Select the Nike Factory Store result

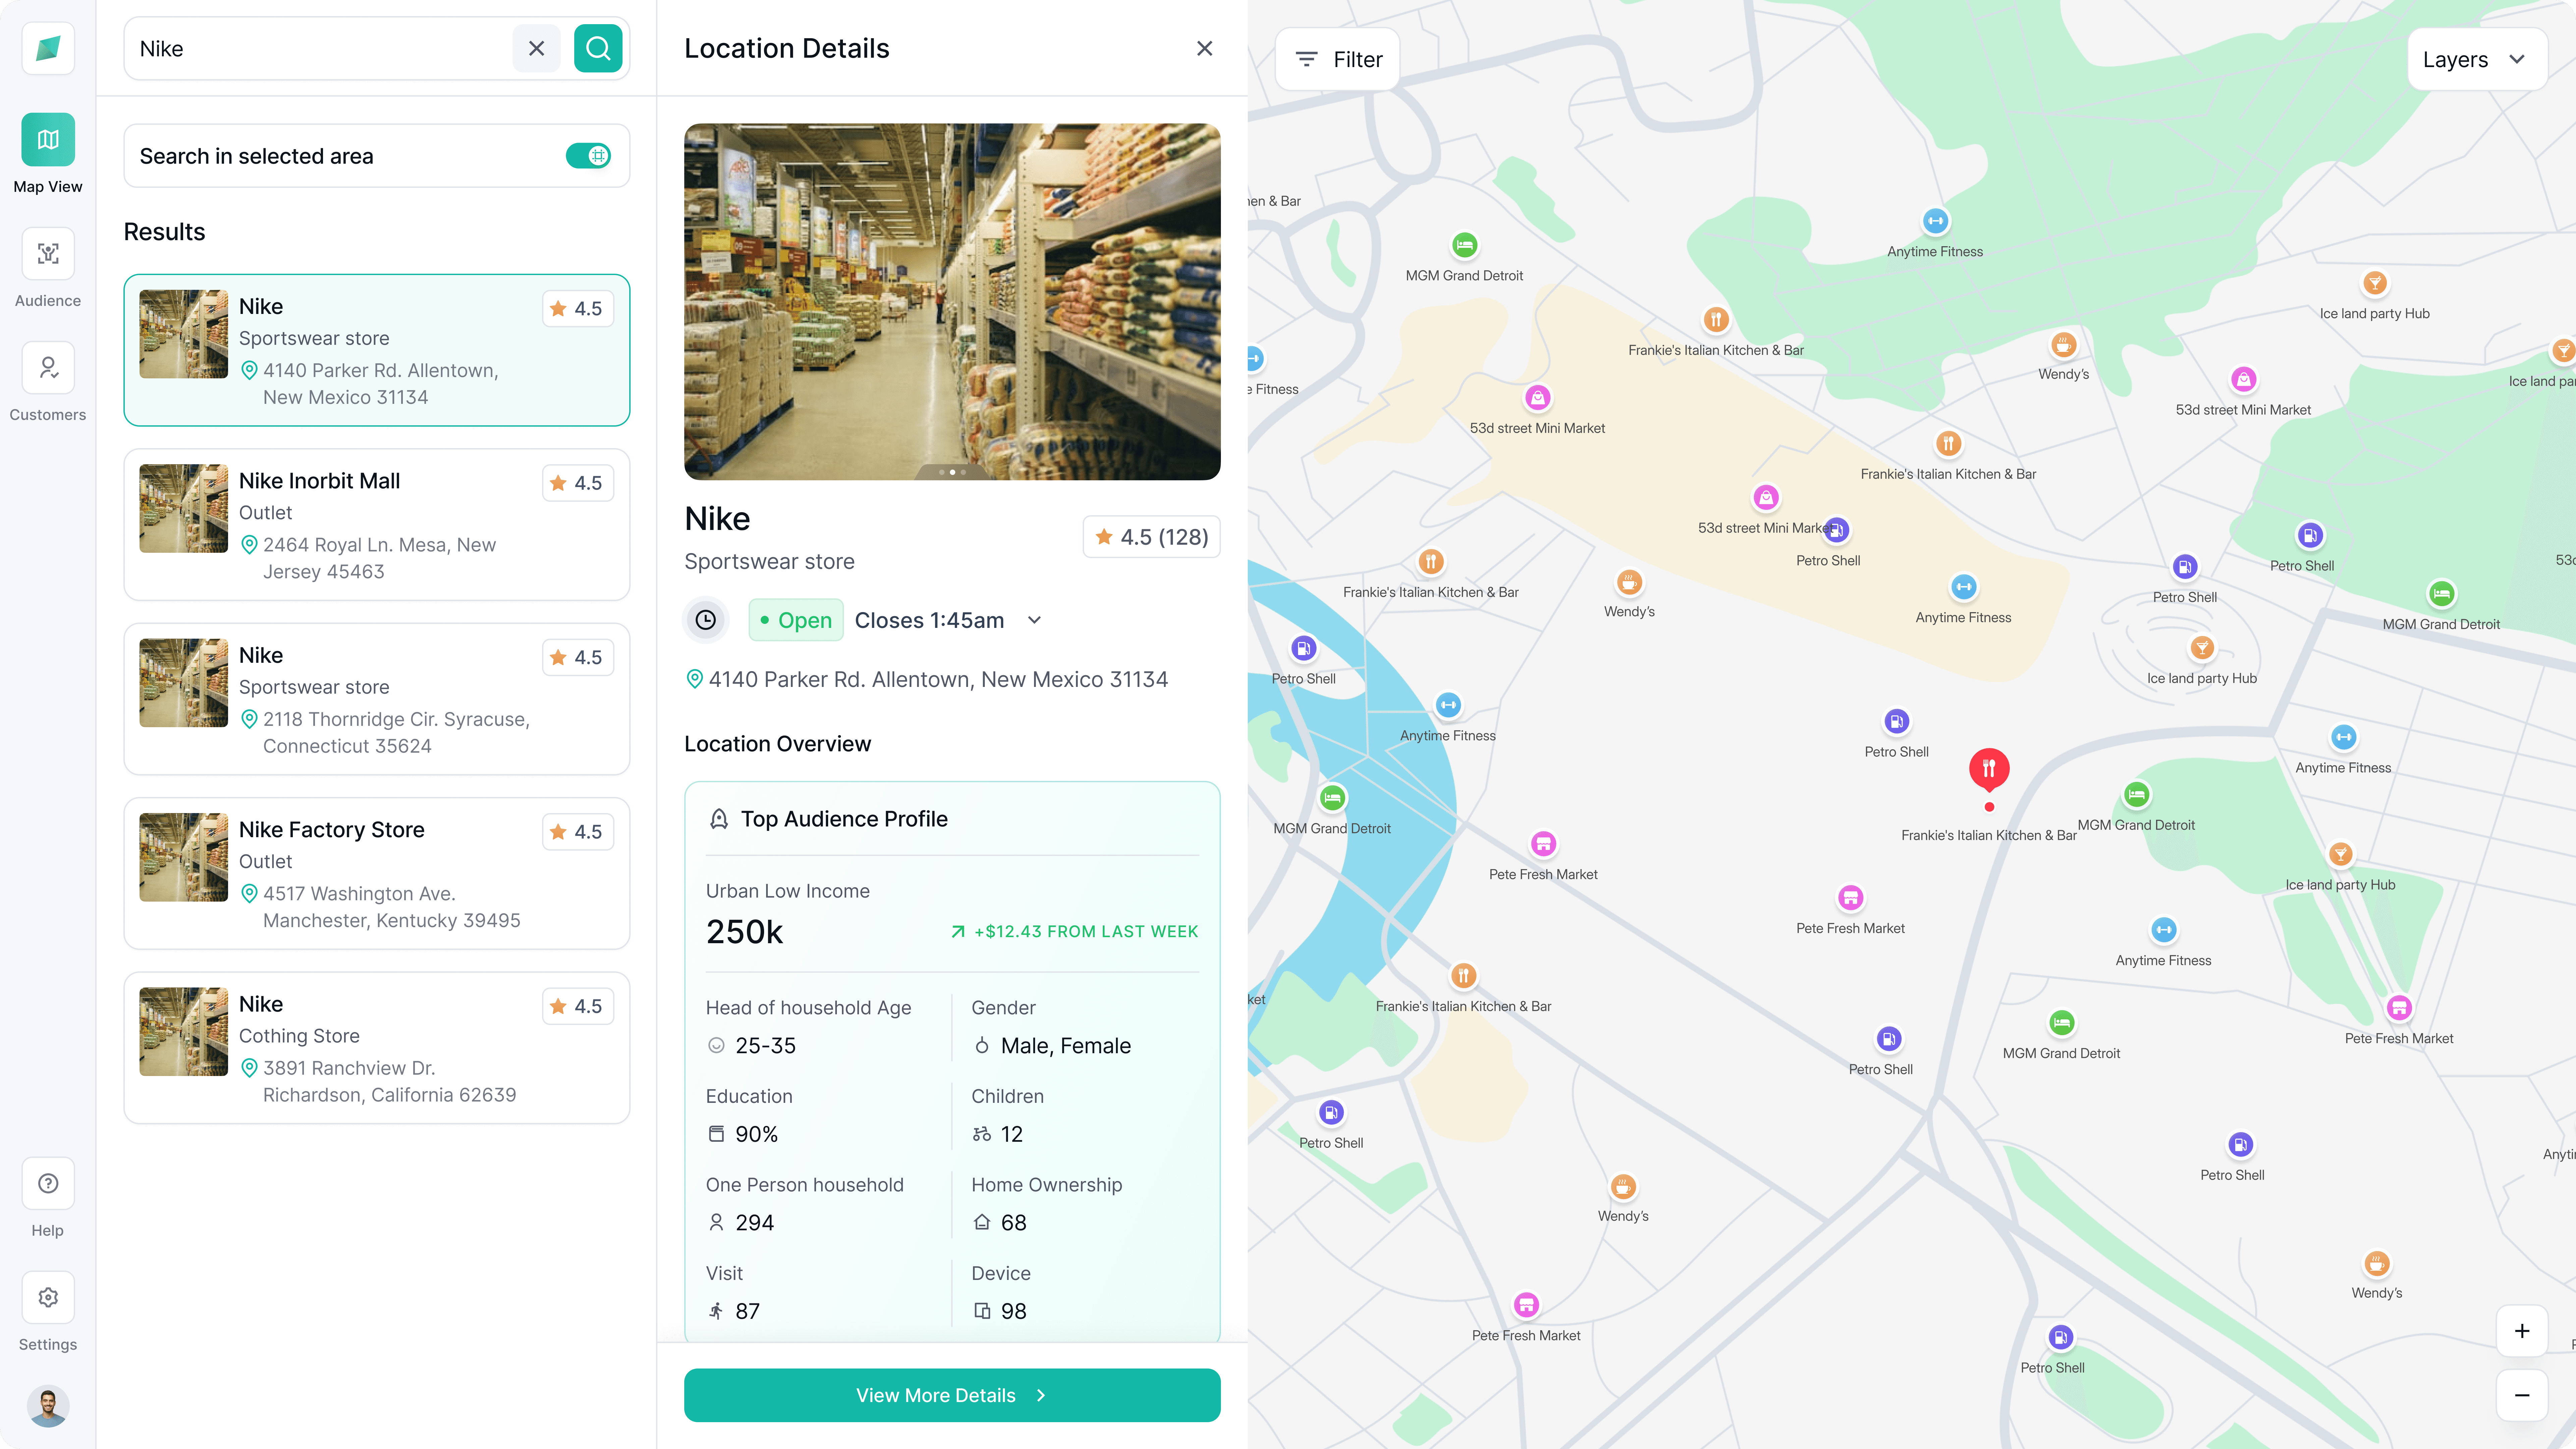pyautogui.click(x=376, y=873)
